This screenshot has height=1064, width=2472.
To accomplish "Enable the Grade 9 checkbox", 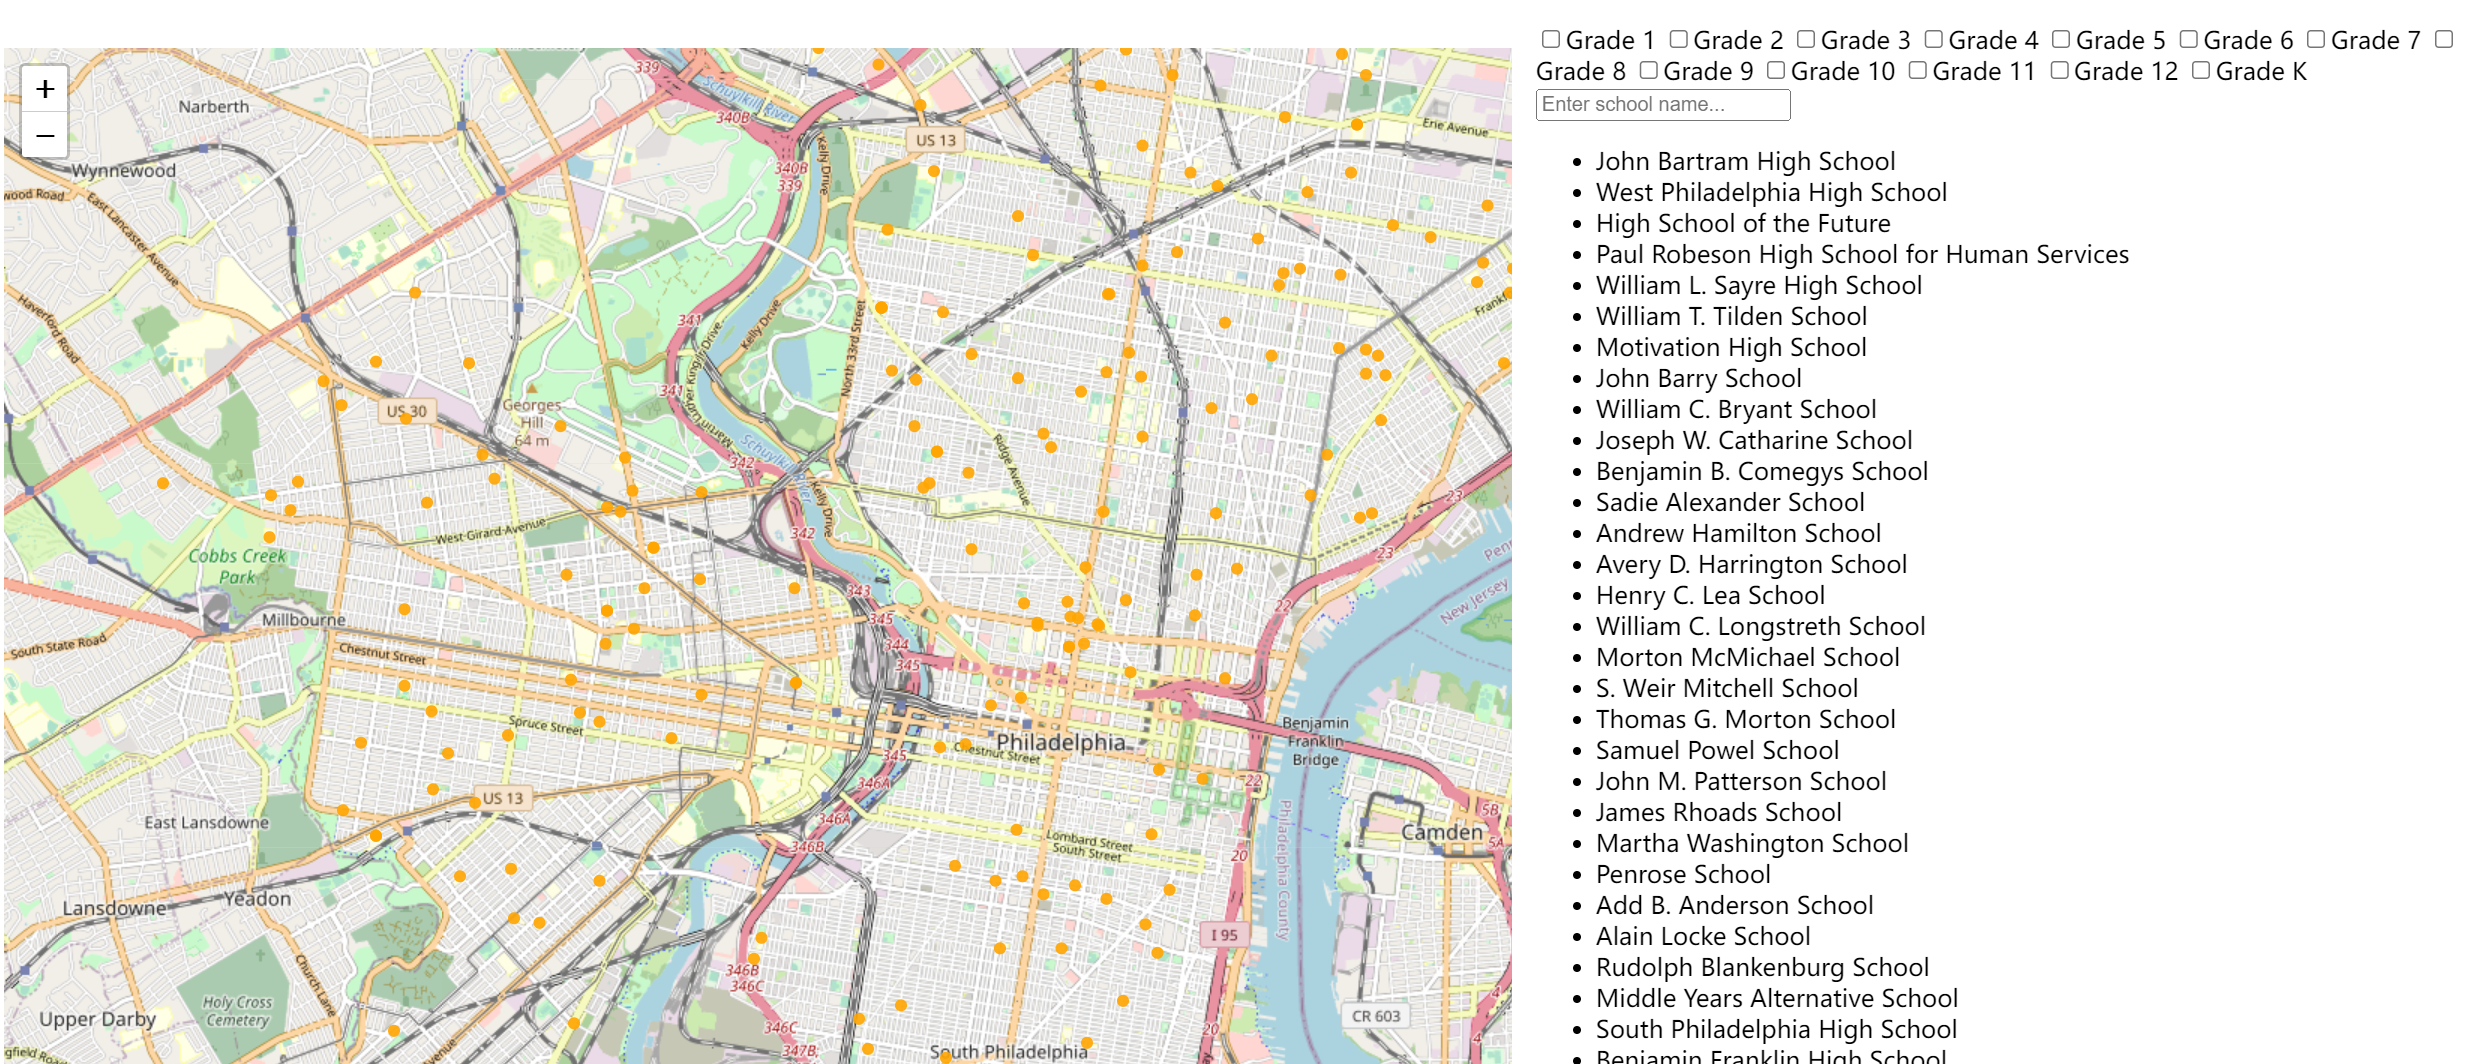I will tap(1649, 70).
